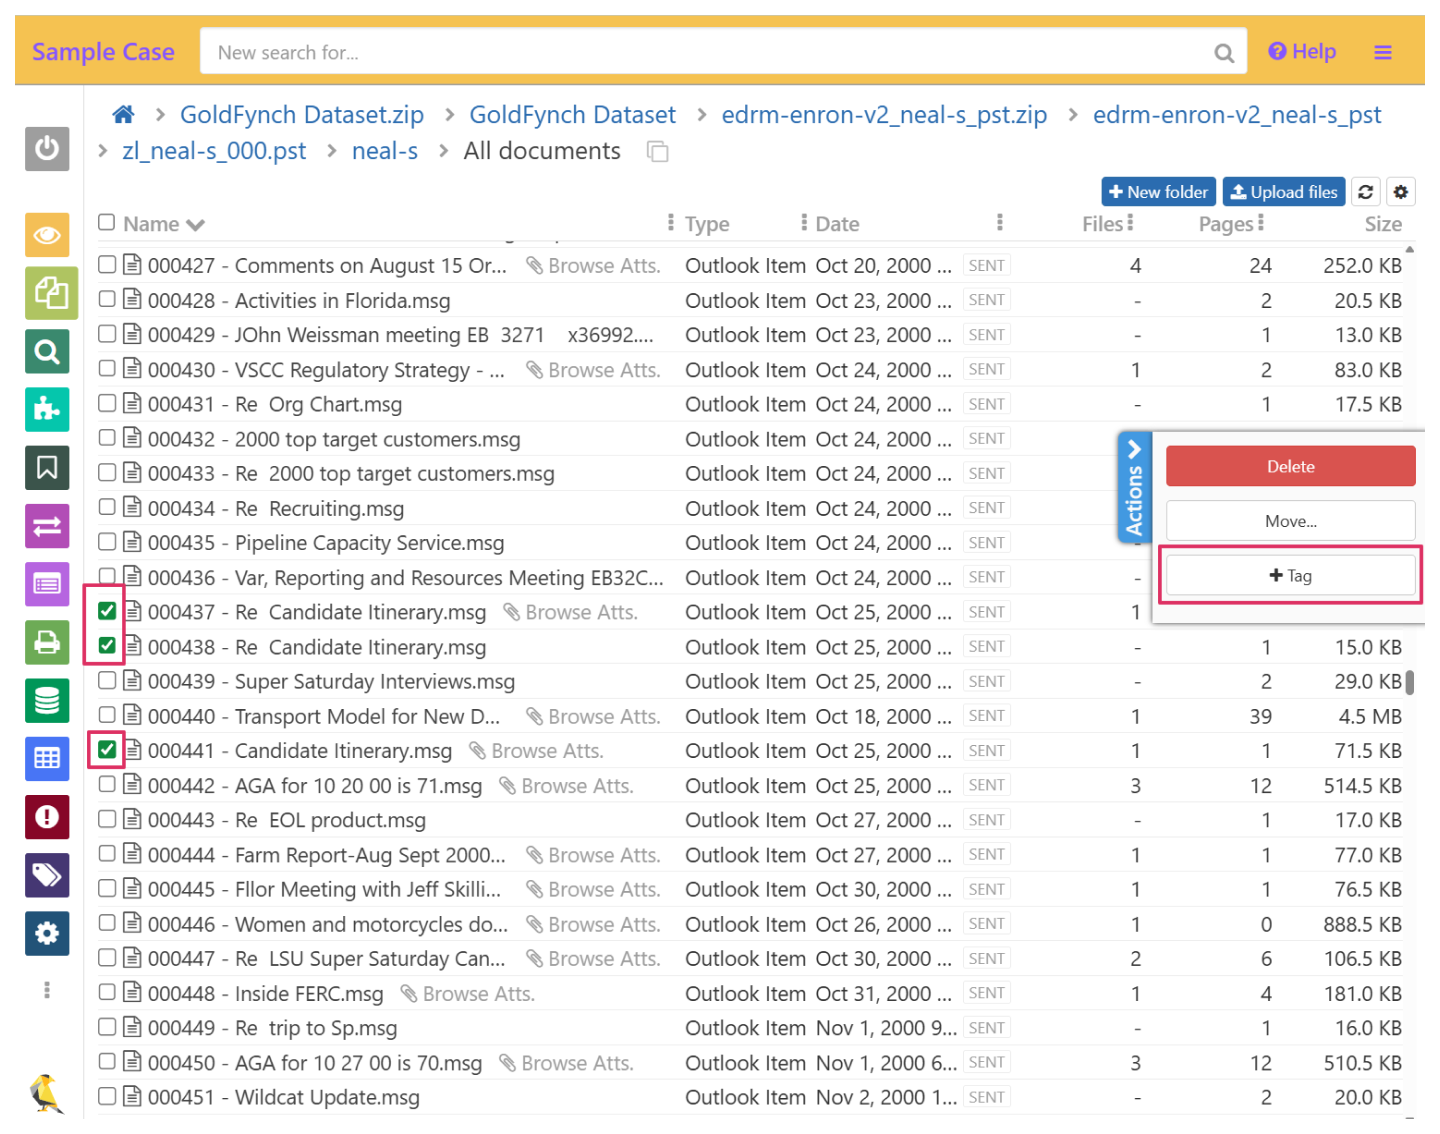1440x1134 pixels.
Task: Uncheck 000437 Re Candidate Itinerary checkbox
Action: coord(107,611)
